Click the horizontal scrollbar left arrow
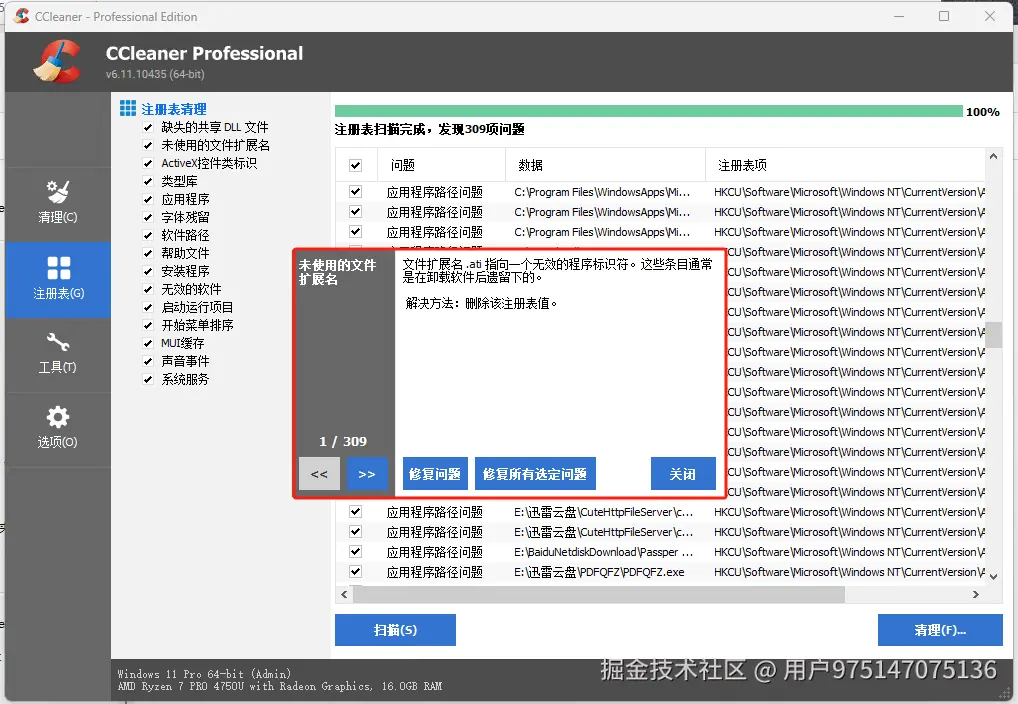This screenshot has width=1018, height=704. (344, 594)
